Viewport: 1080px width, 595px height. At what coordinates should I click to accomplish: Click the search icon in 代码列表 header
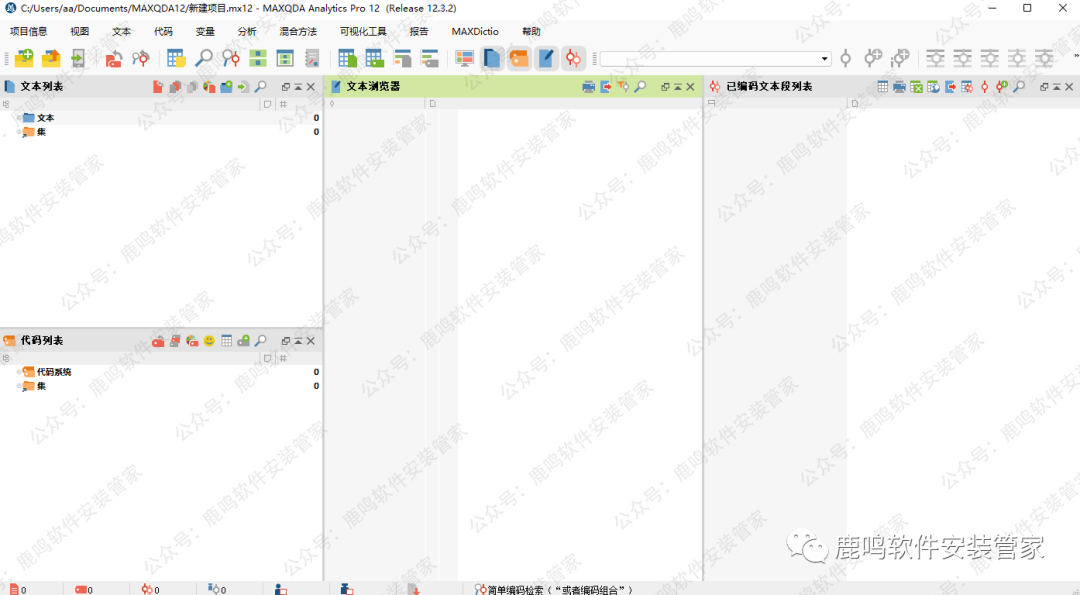(x=260, y=341)
